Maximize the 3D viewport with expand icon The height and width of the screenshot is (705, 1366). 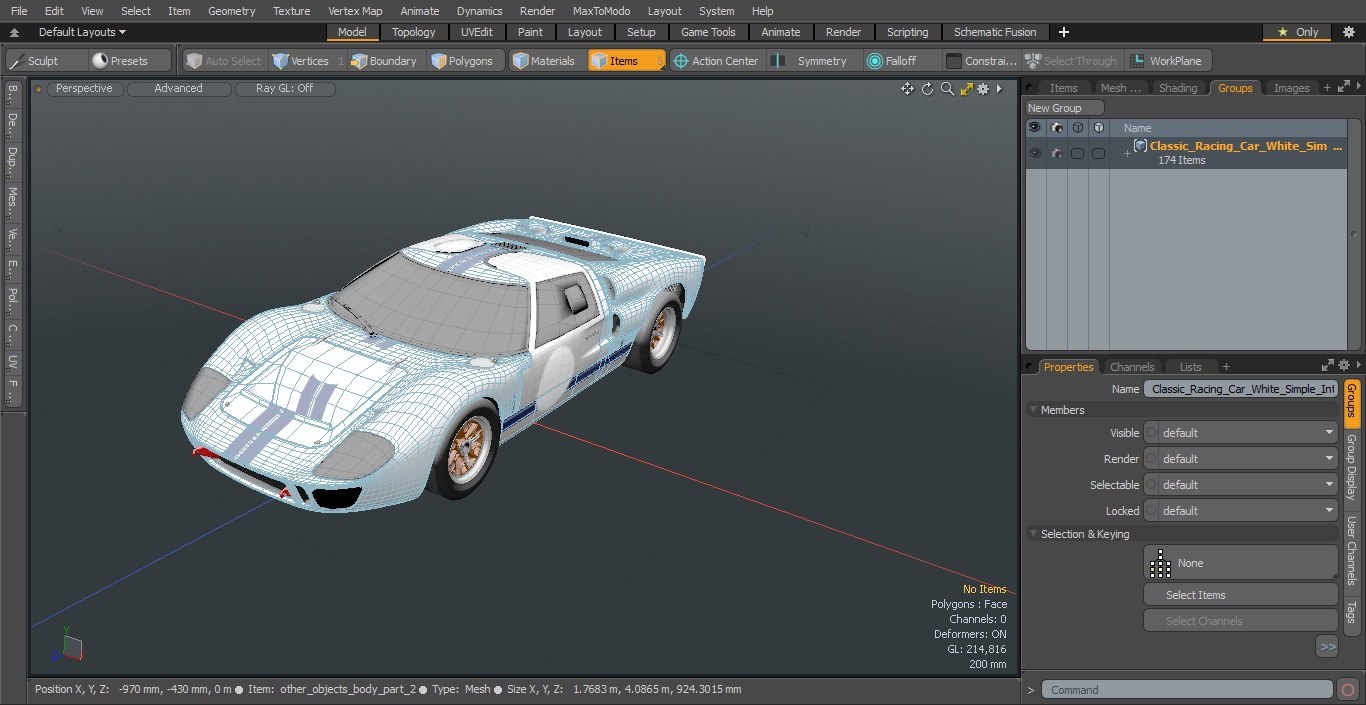pyautogui.click(x=966, y=89)
